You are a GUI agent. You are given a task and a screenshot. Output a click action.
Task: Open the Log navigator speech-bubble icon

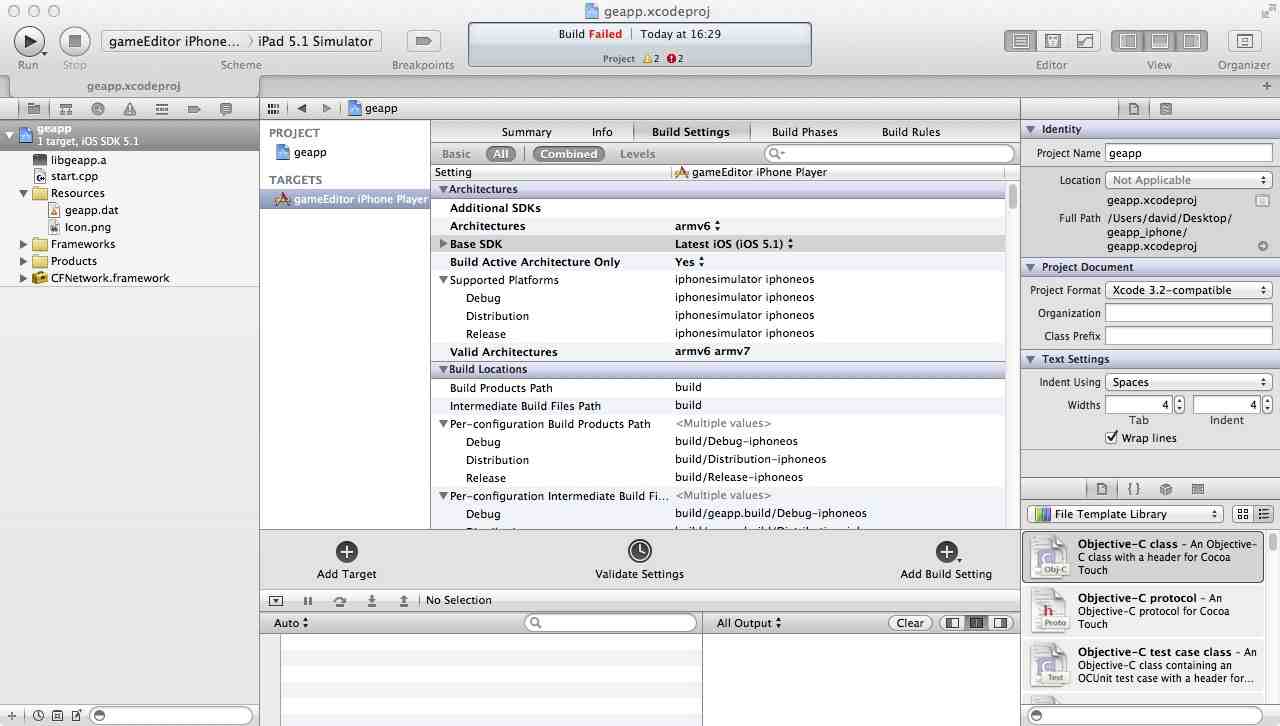pyautogui.click(x=226, y=108)
